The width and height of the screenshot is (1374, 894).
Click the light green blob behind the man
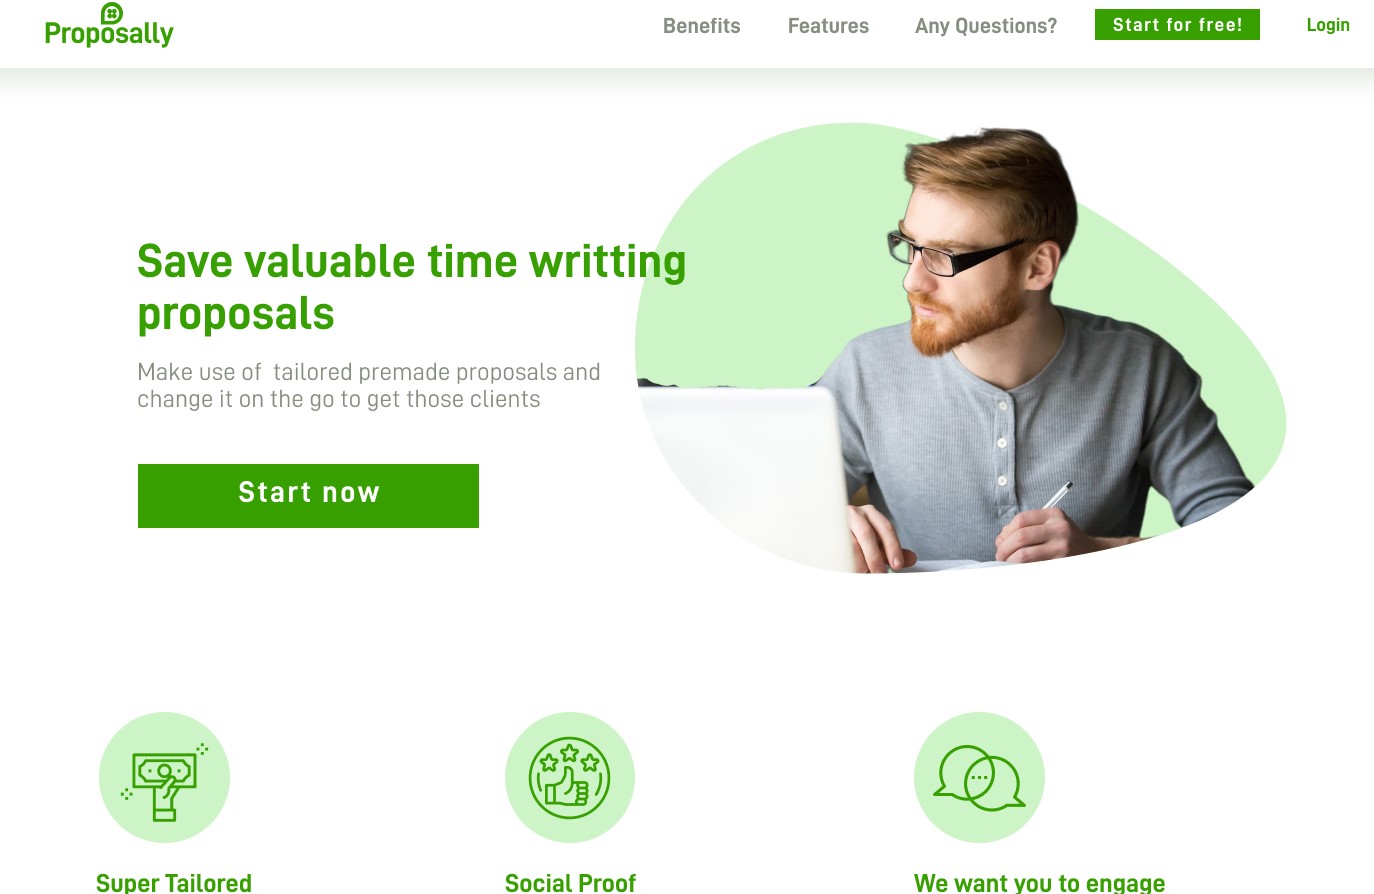click(x=1200, y=330)
